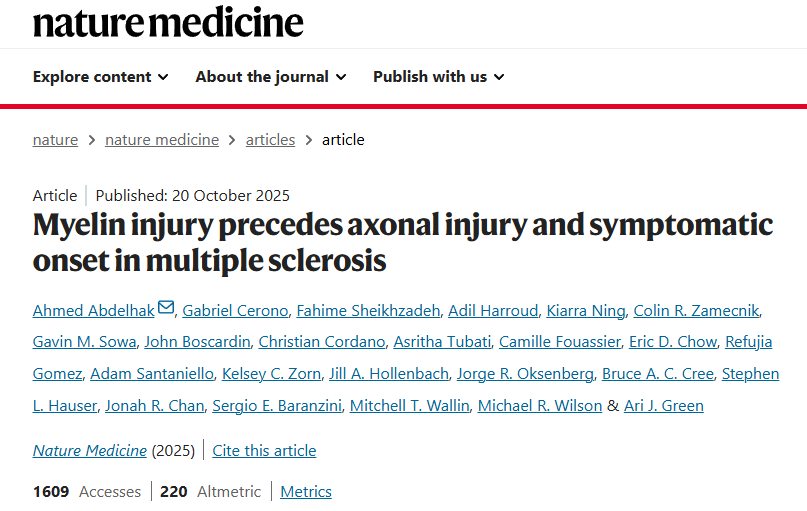Navigate to the articles breadcrumb
Viewport: 807px width, 511px height.
click(x=270, y=140)
